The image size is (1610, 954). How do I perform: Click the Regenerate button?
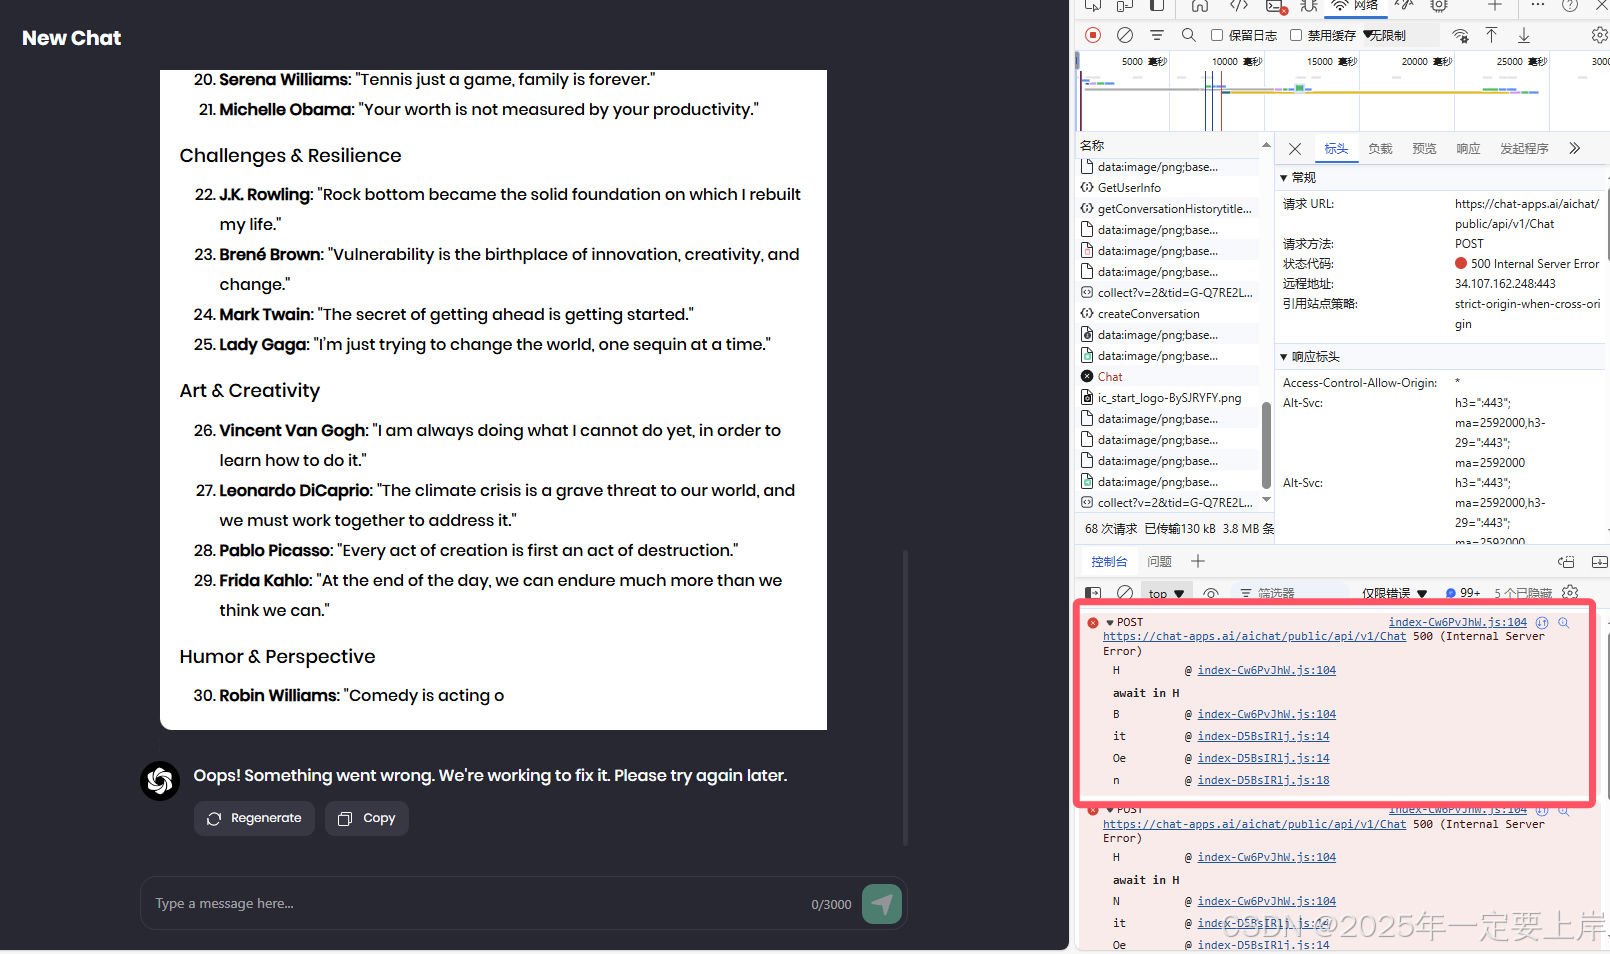click(254, 818)
